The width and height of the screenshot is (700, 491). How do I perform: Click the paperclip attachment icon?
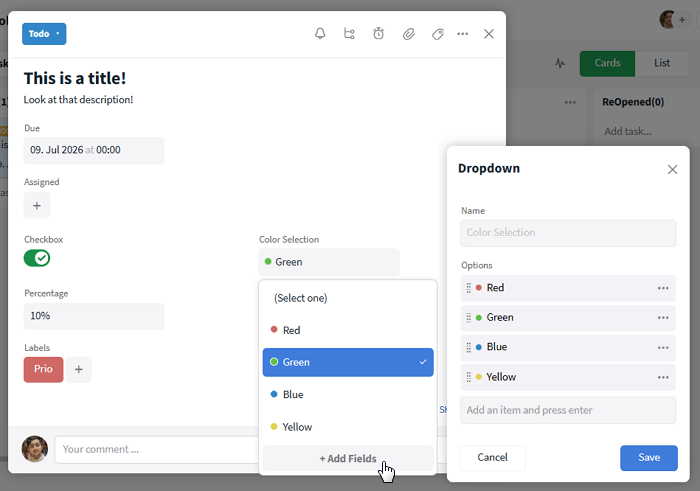(408, 34)
